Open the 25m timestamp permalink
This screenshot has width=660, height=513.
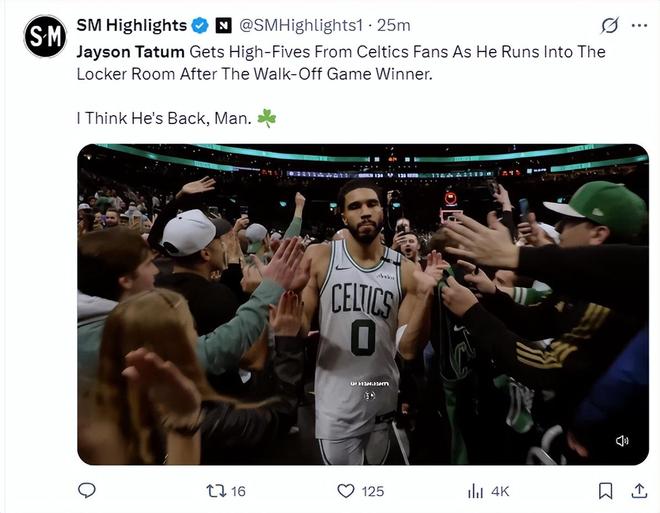pyautogui.click(x=394, y=26)
